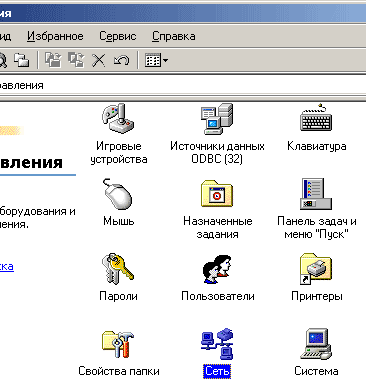Viewport: 366px width, 390px height.
Task: Open the Назначенные задания folder icon
Action: coord(217,193)
